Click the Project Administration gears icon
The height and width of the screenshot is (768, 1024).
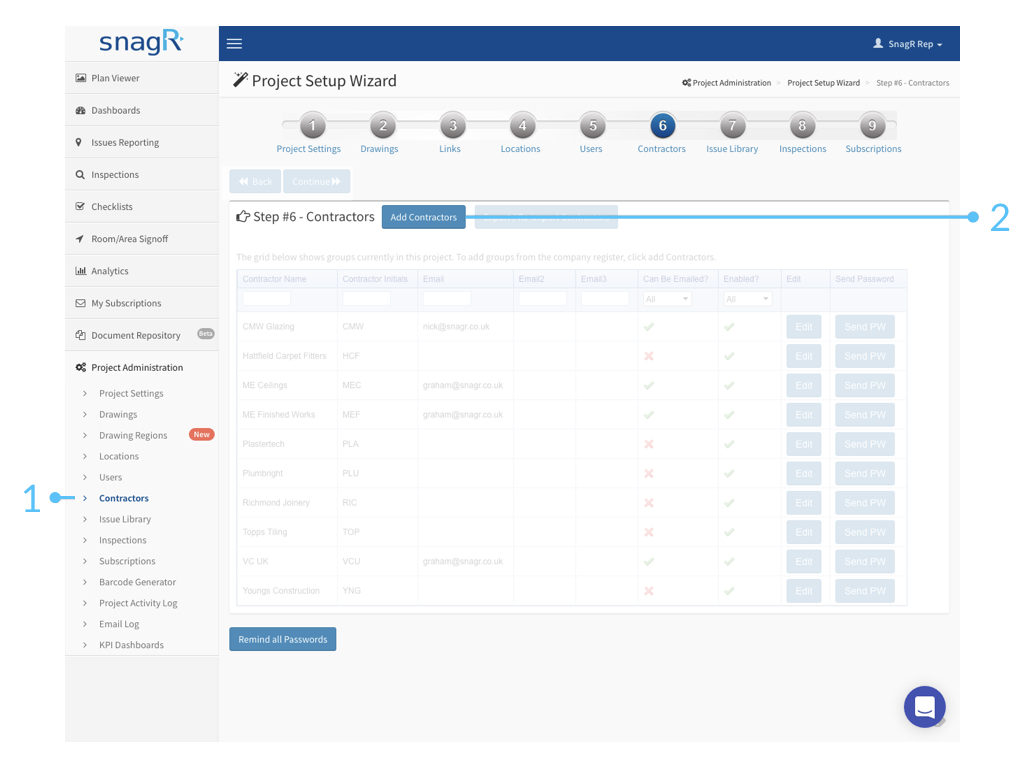80,368
